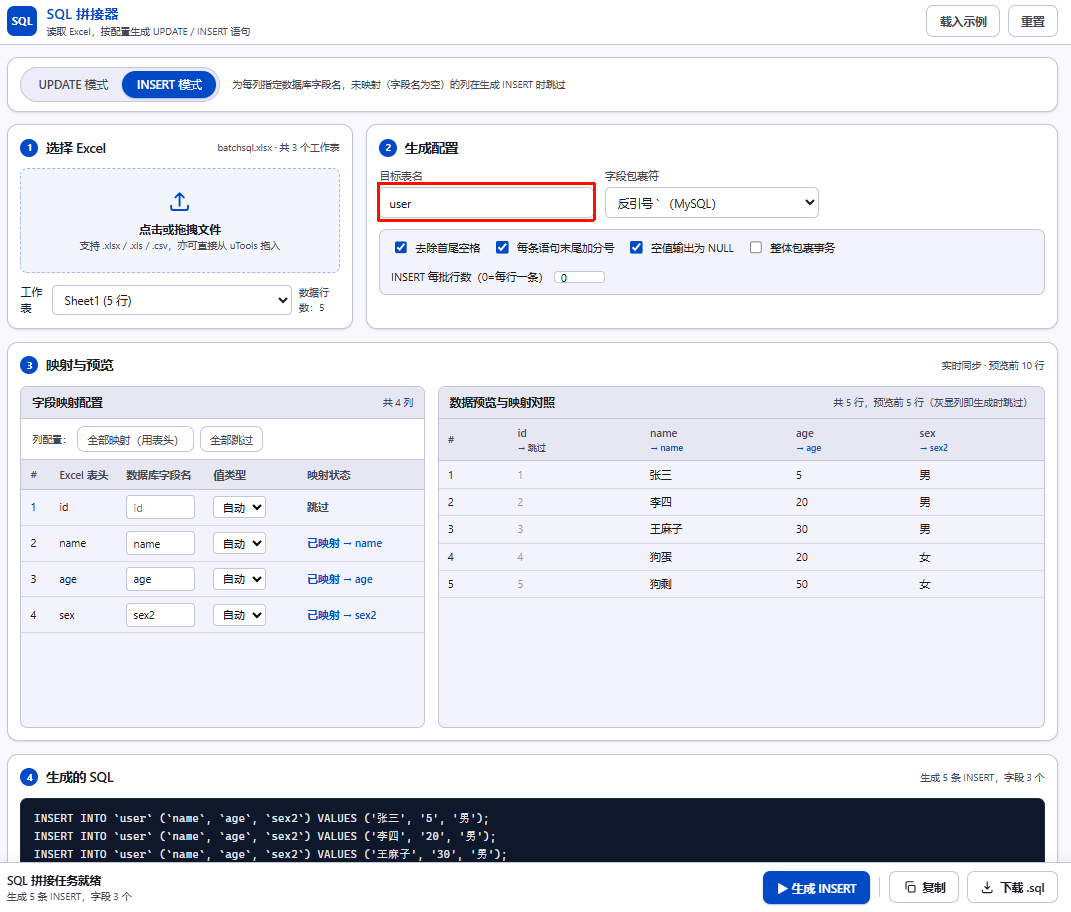Open the 工作表 Sheet1 dropdown
The width and height of the screenshot is (1071, 912).
172,300
